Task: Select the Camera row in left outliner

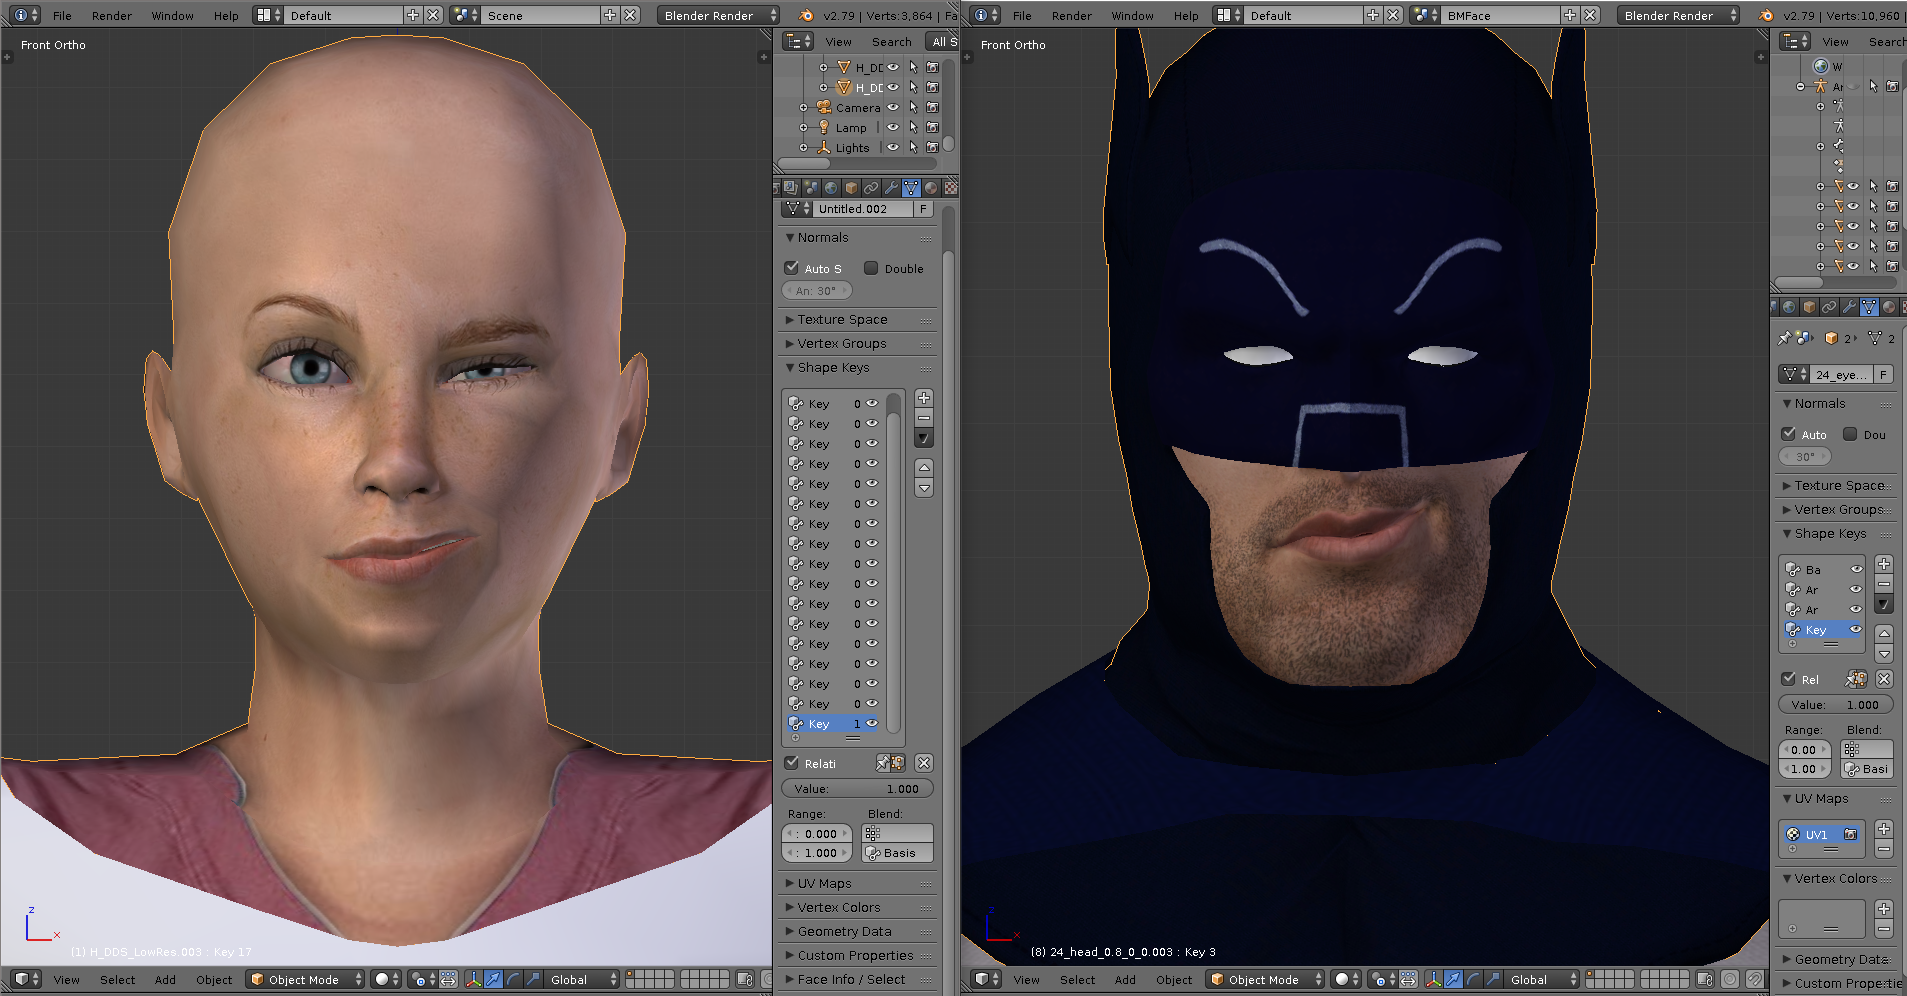Action: click(x=858, y=107)
